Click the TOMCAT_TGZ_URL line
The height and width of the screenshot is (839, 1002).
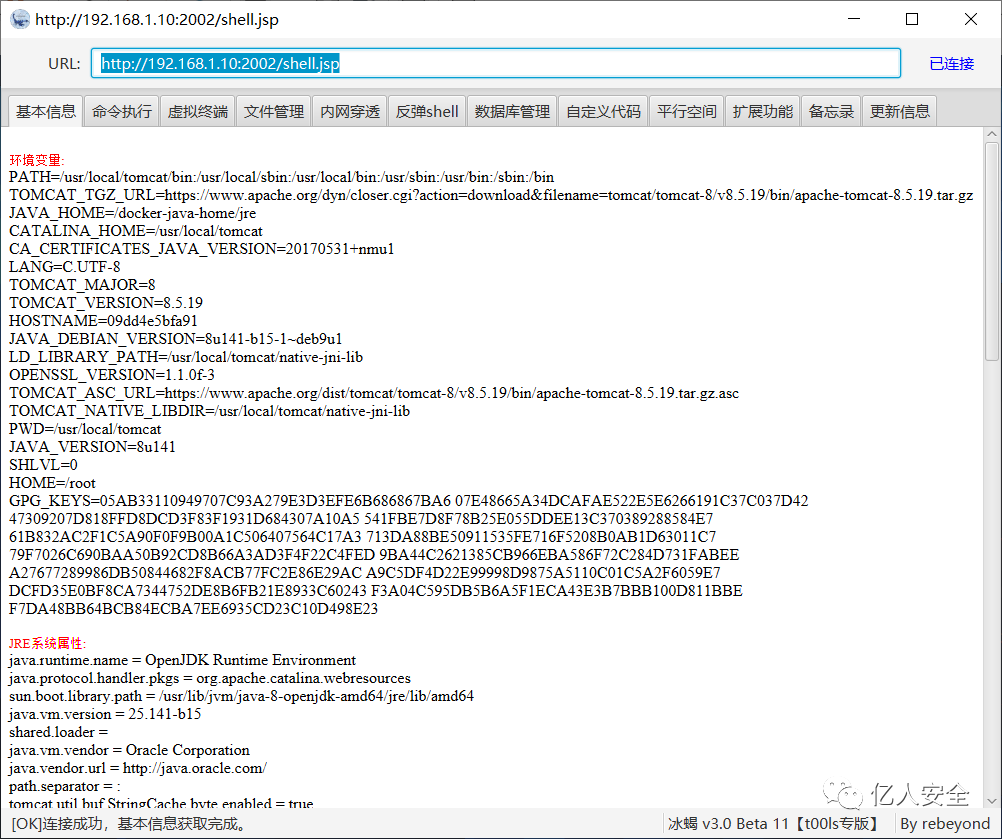491,195
